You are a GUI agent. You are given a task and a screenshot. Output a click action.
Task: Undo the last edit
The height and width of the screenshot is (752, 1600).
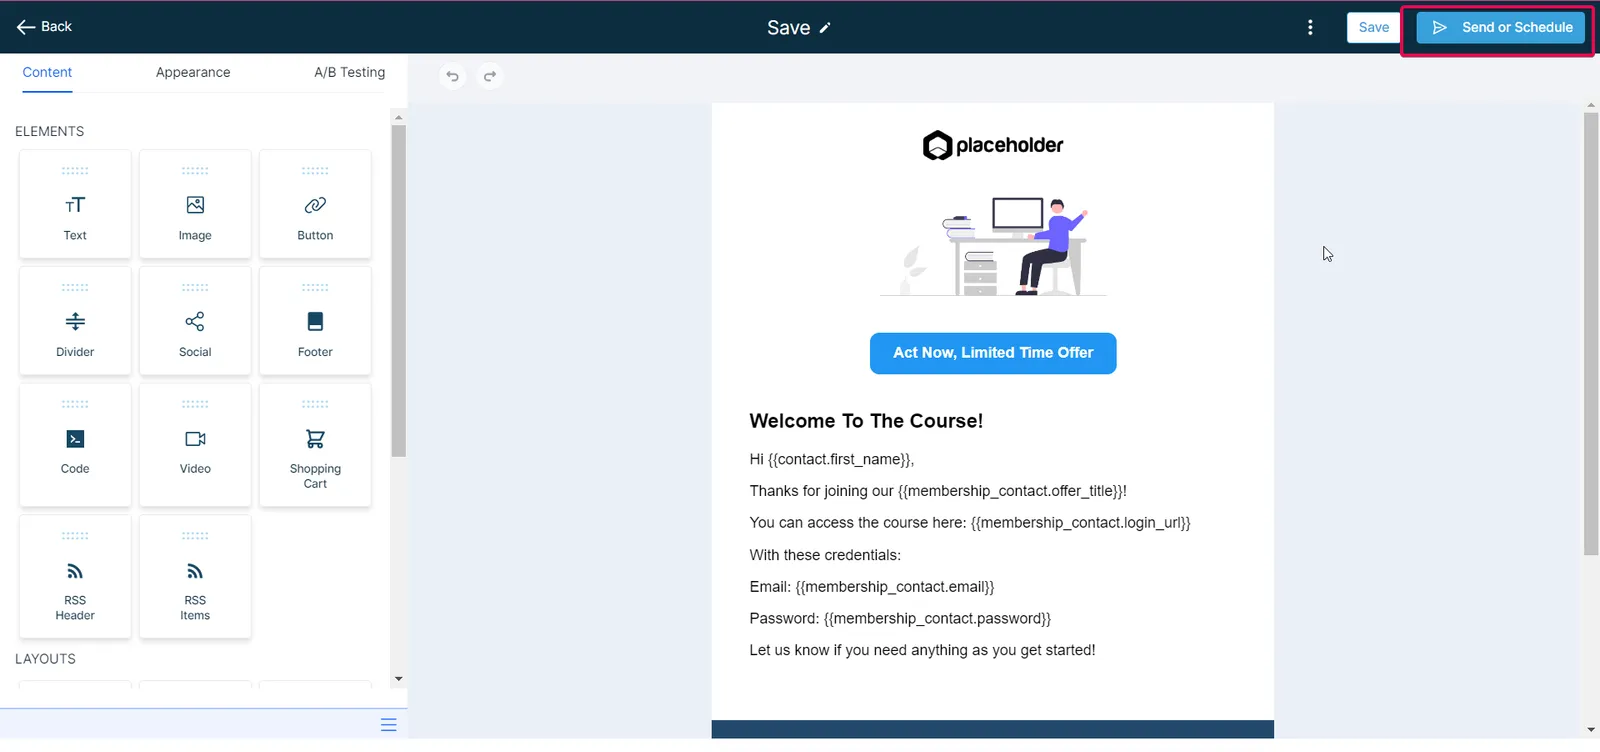pyautogui.click(x=452, y=76)
